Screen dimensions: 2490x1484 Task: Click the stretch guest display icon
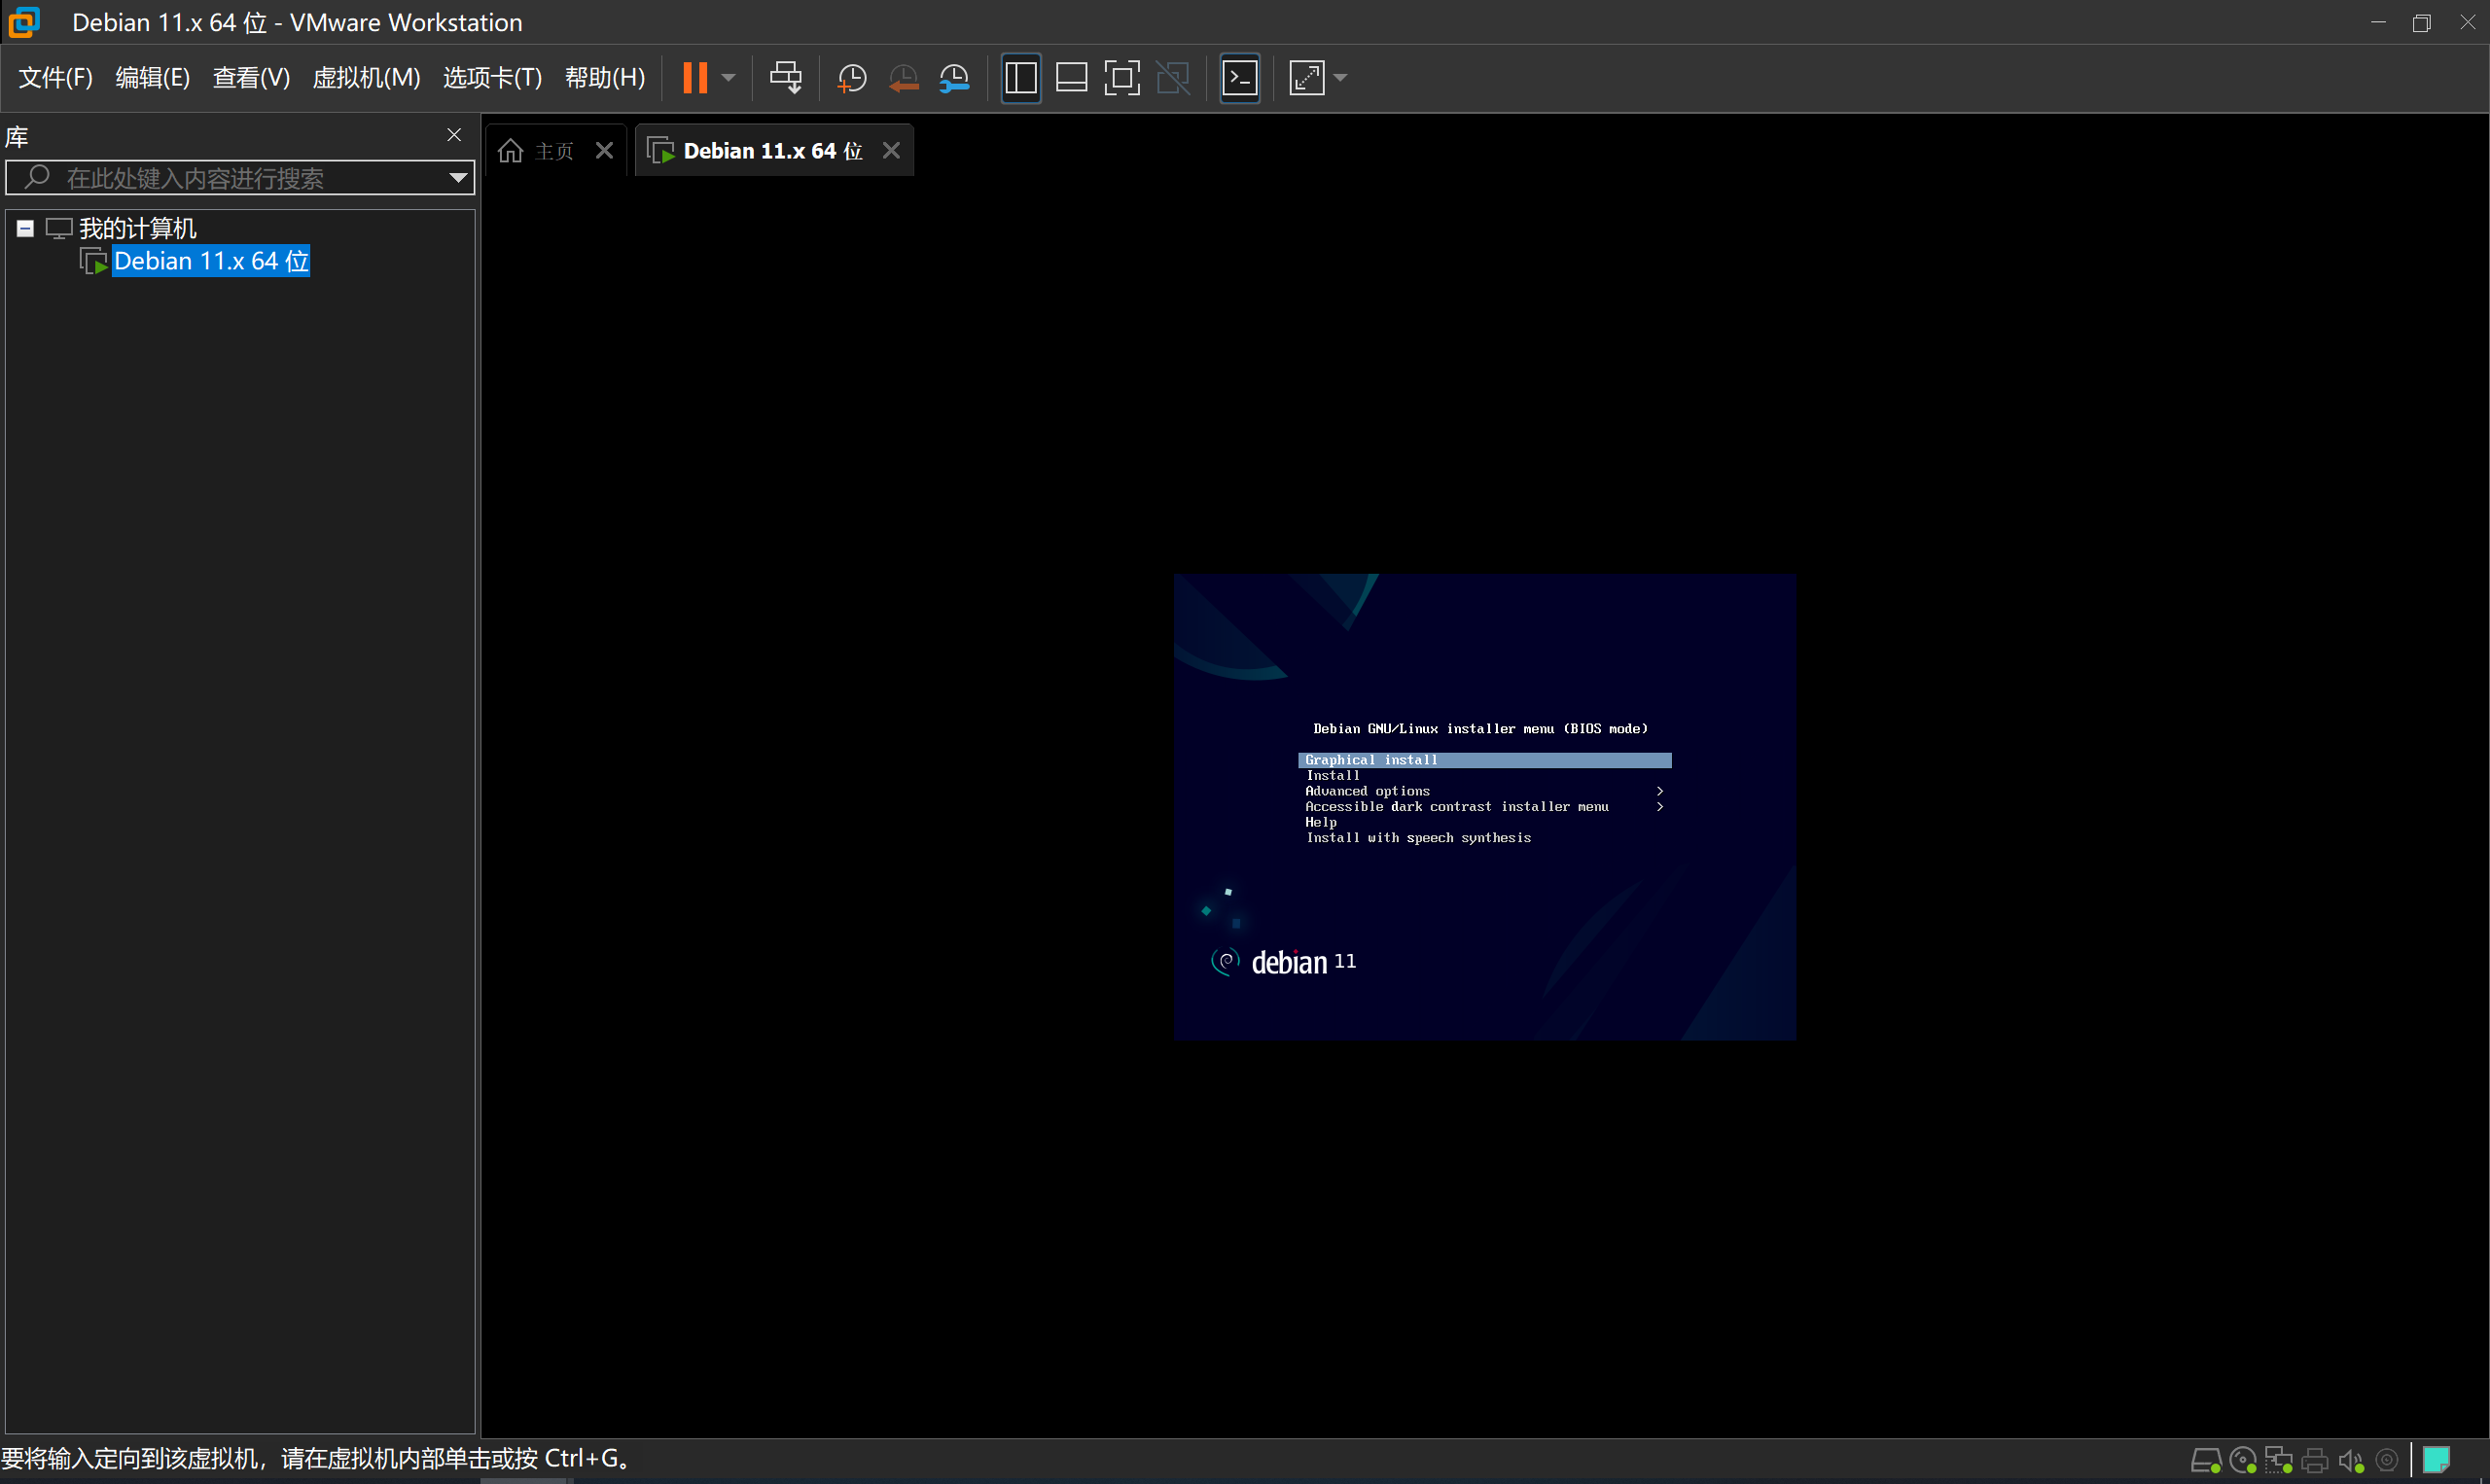[1307, 77]
